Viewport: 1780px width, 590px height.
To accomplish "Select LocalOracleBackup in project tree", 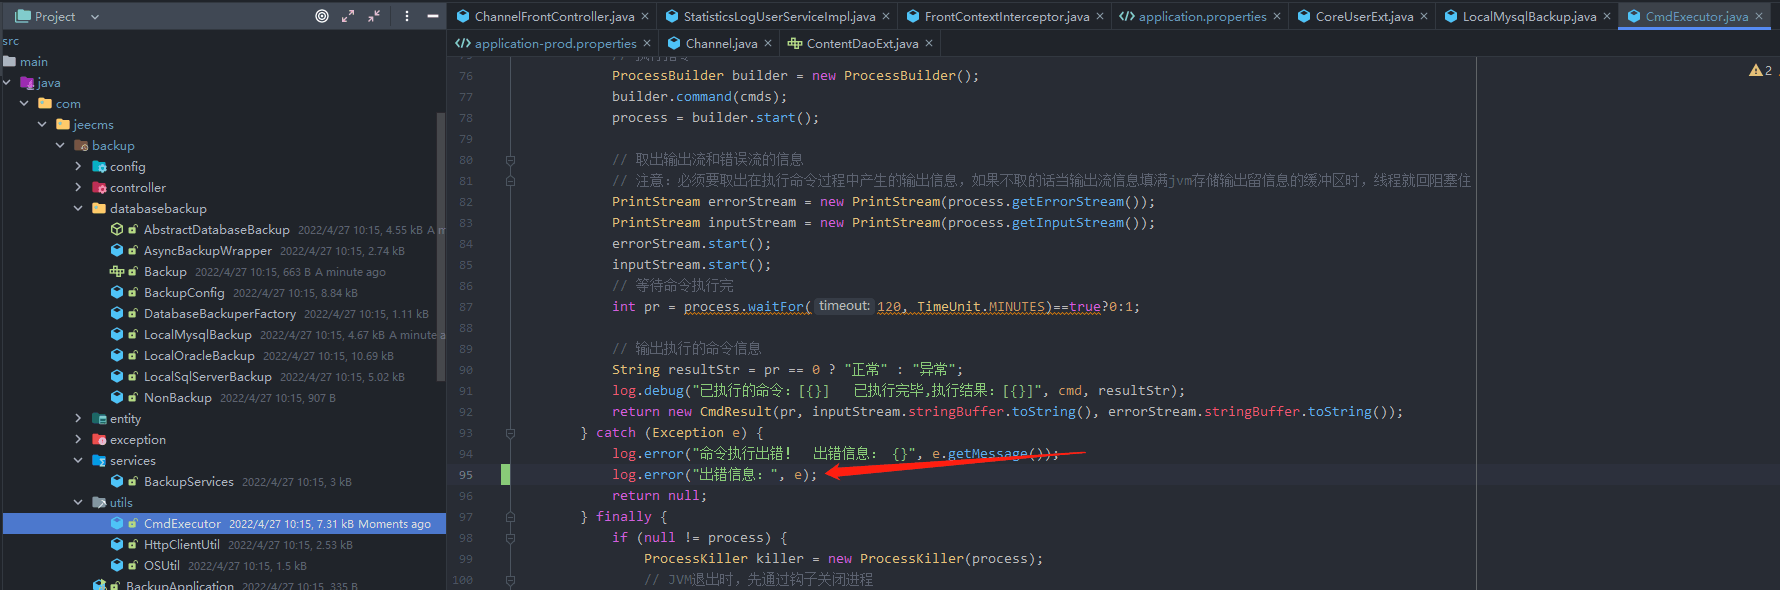I will [199, 355].
